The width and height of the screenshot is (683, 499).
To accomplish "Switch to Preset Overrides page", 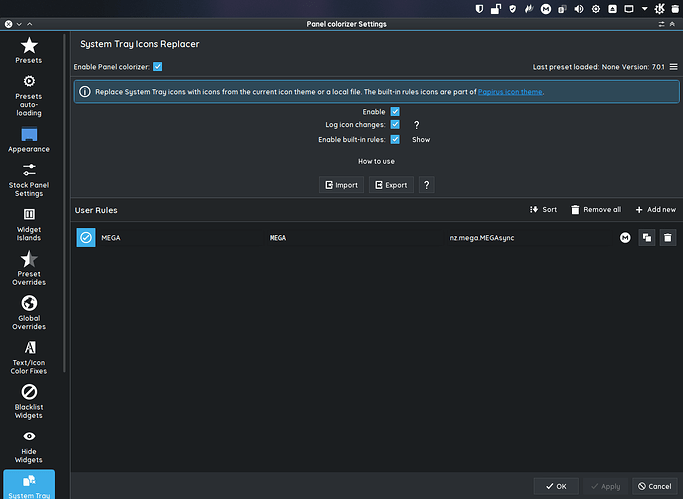I will [29, 267].
